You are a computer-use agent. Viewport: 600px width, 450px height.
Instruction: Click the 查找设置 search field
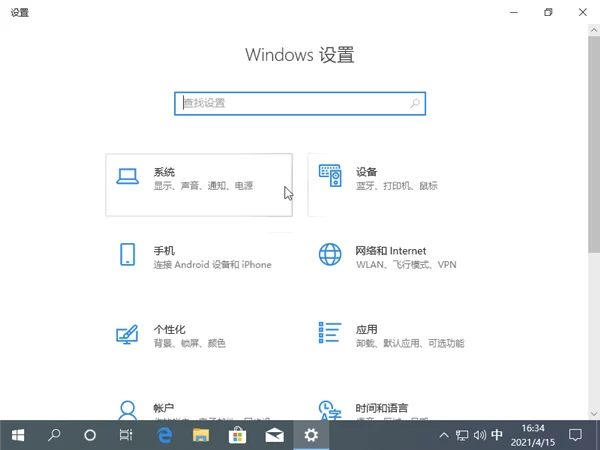(x=300, y=103)
